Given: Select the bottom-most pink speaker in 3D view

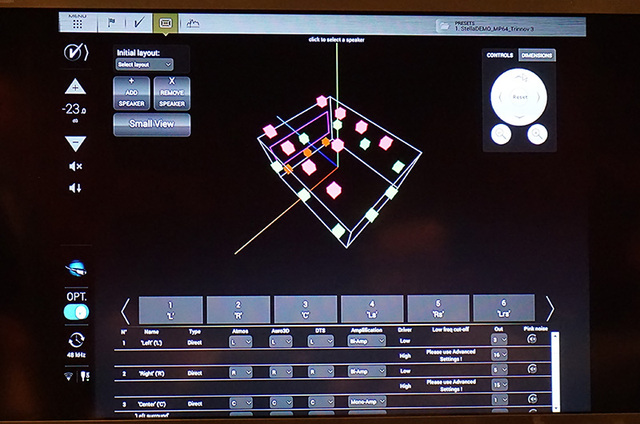Looking at the screenshot, I should click(x=334, y=190).
